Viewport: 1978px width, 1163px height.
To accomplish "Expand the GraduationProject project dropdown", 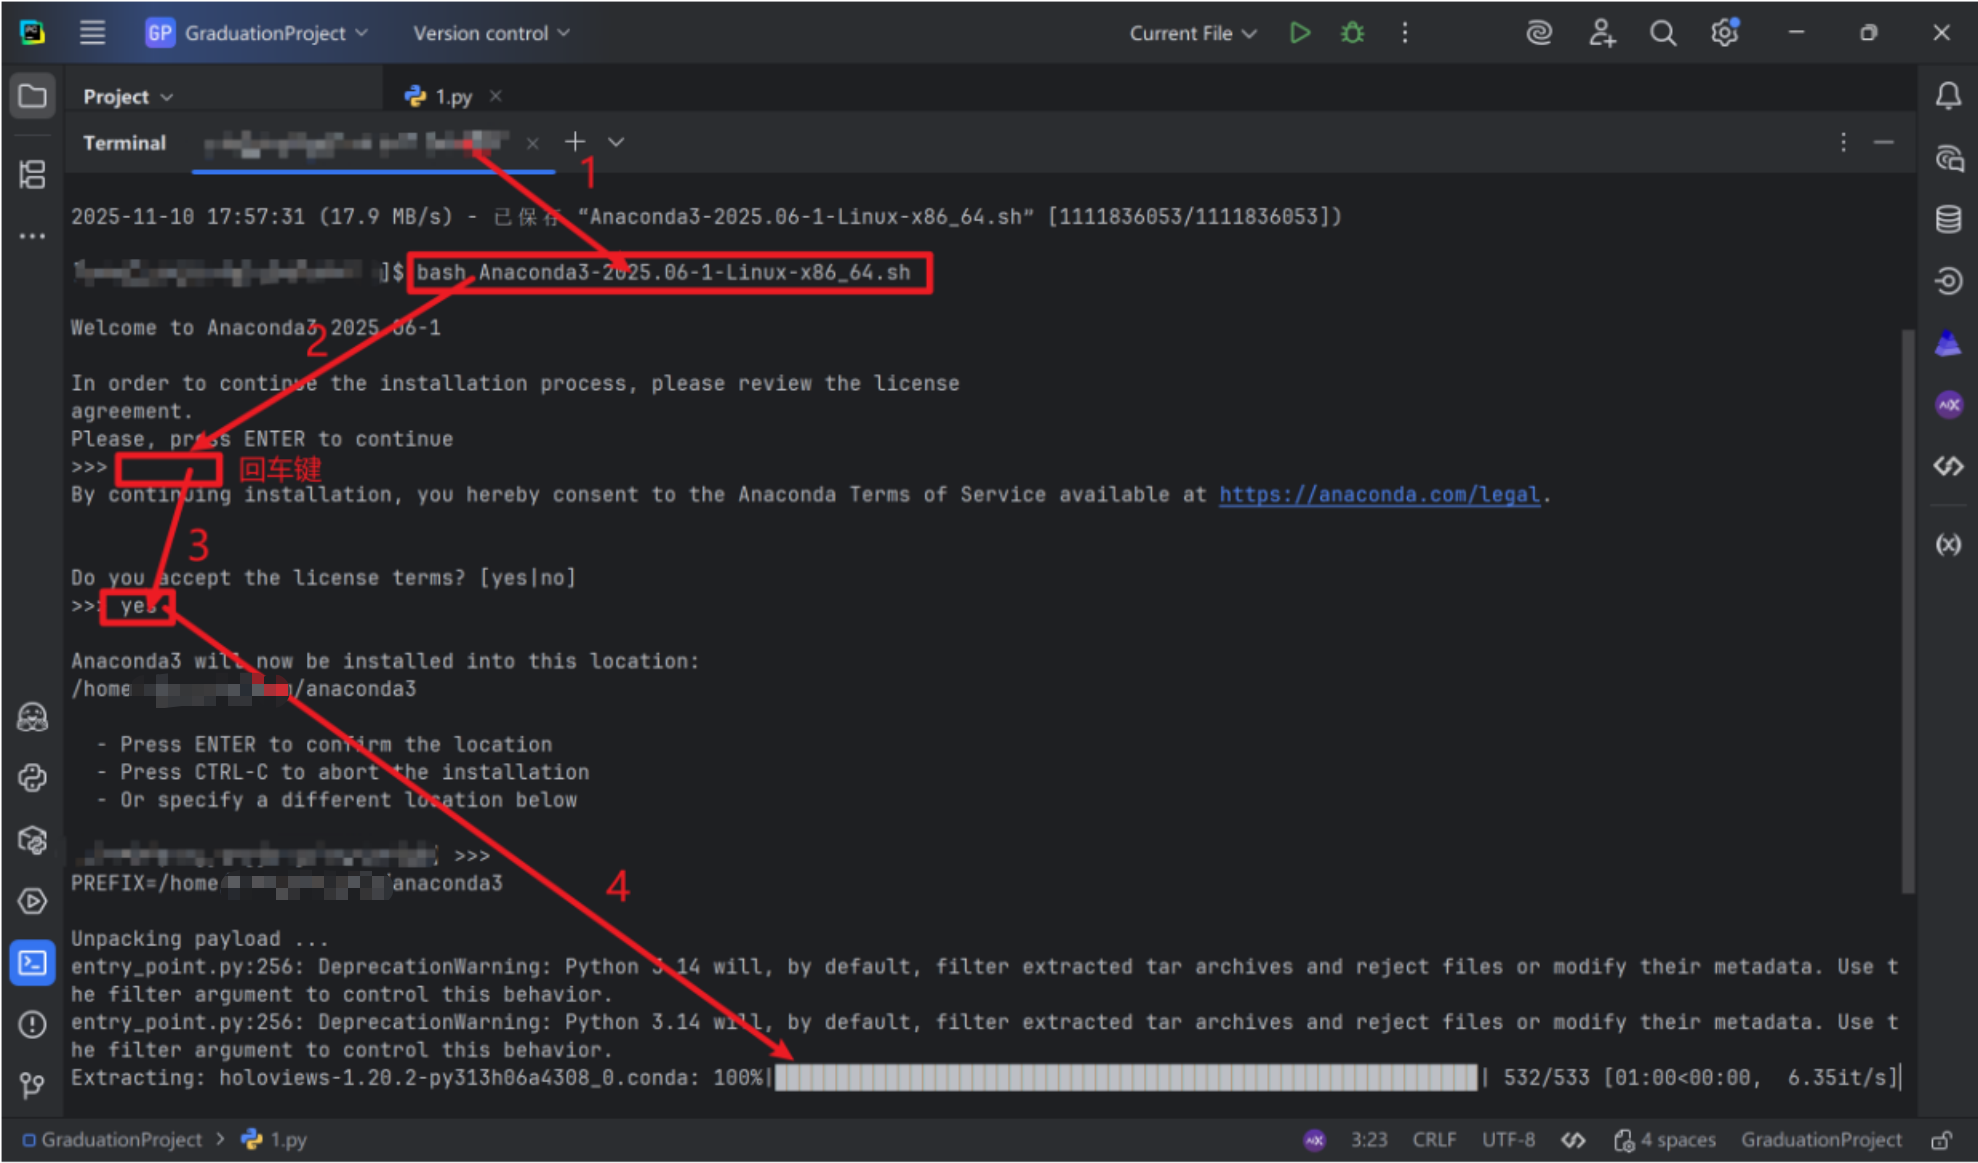I will (x=258, y=33).
